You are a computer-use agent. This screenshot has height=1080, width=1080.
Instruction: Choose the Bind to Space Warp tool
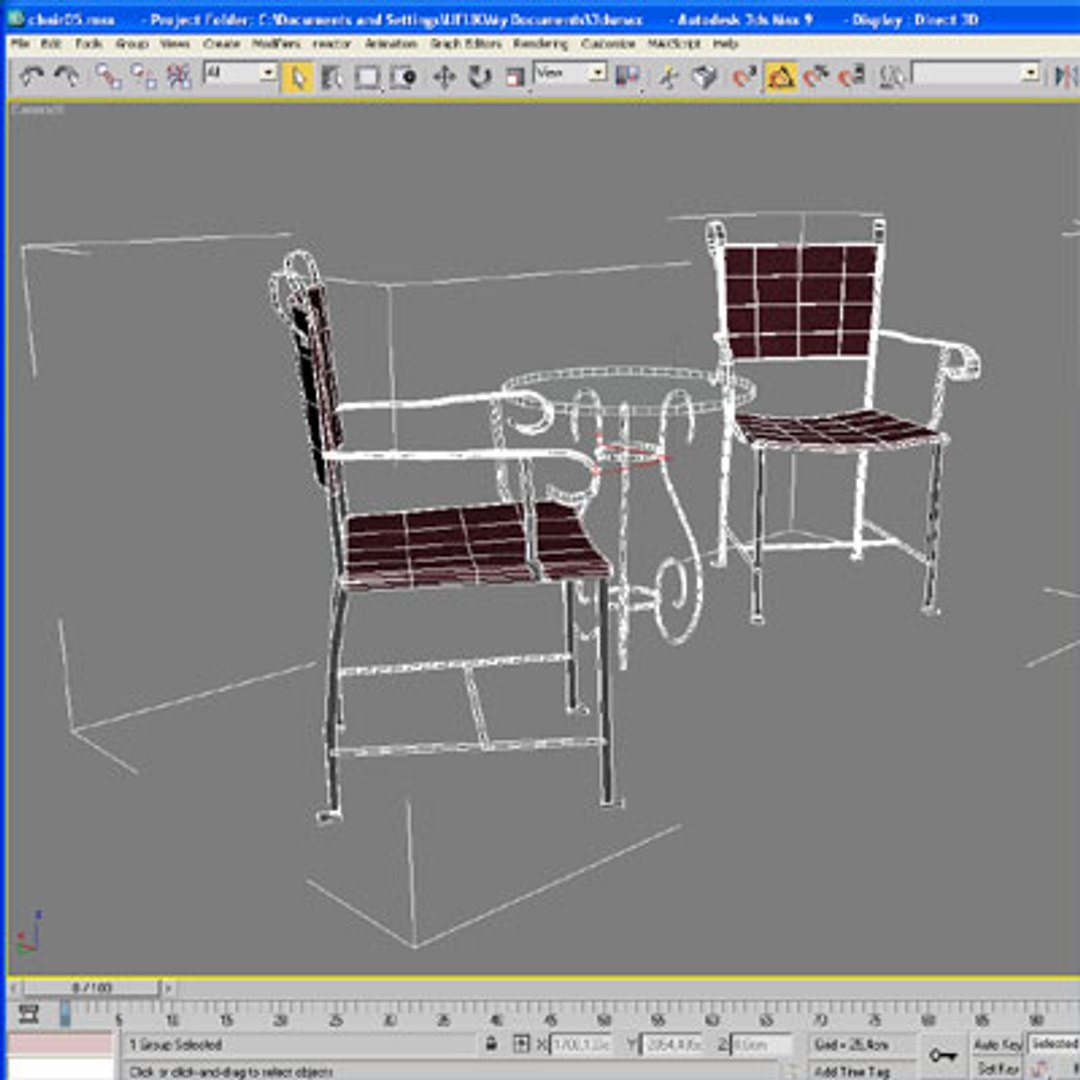point(179,76)
